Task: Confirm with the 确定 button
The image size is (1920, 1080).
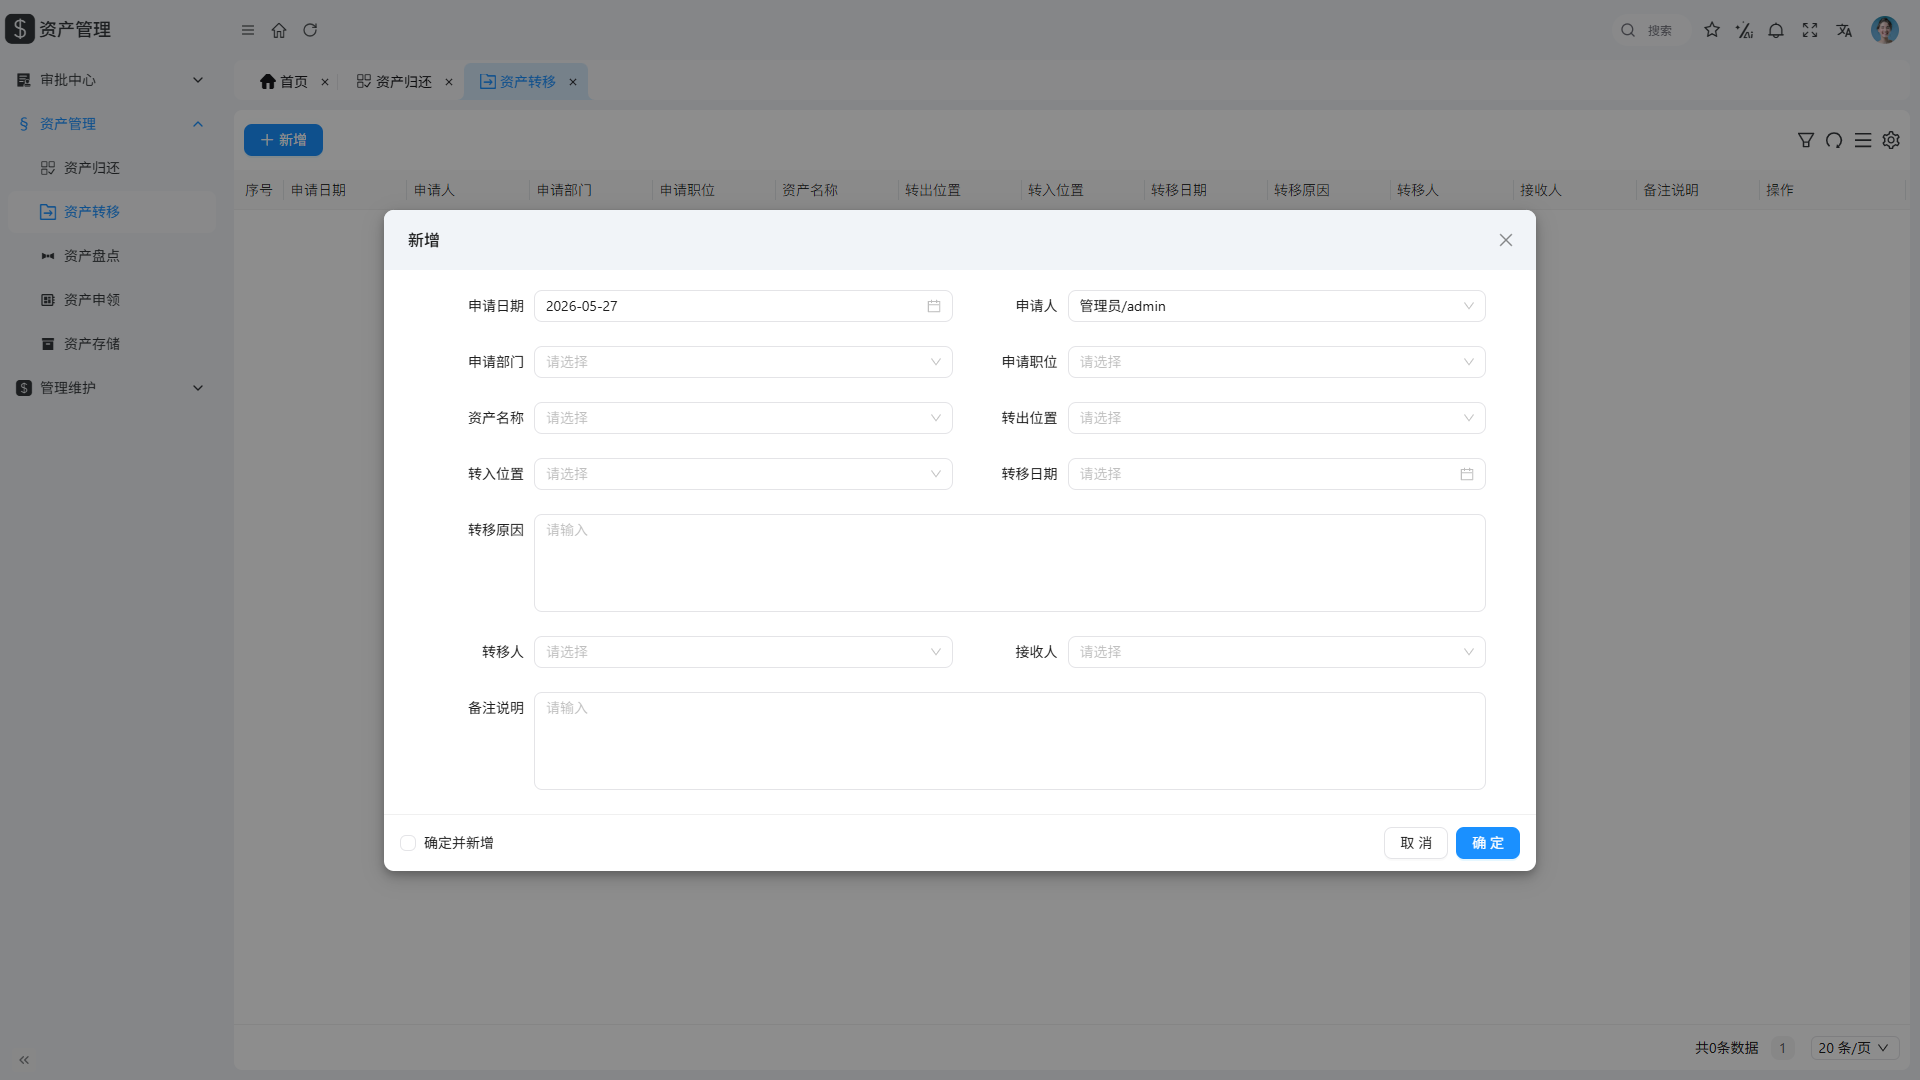Action: coord(1487,843)
